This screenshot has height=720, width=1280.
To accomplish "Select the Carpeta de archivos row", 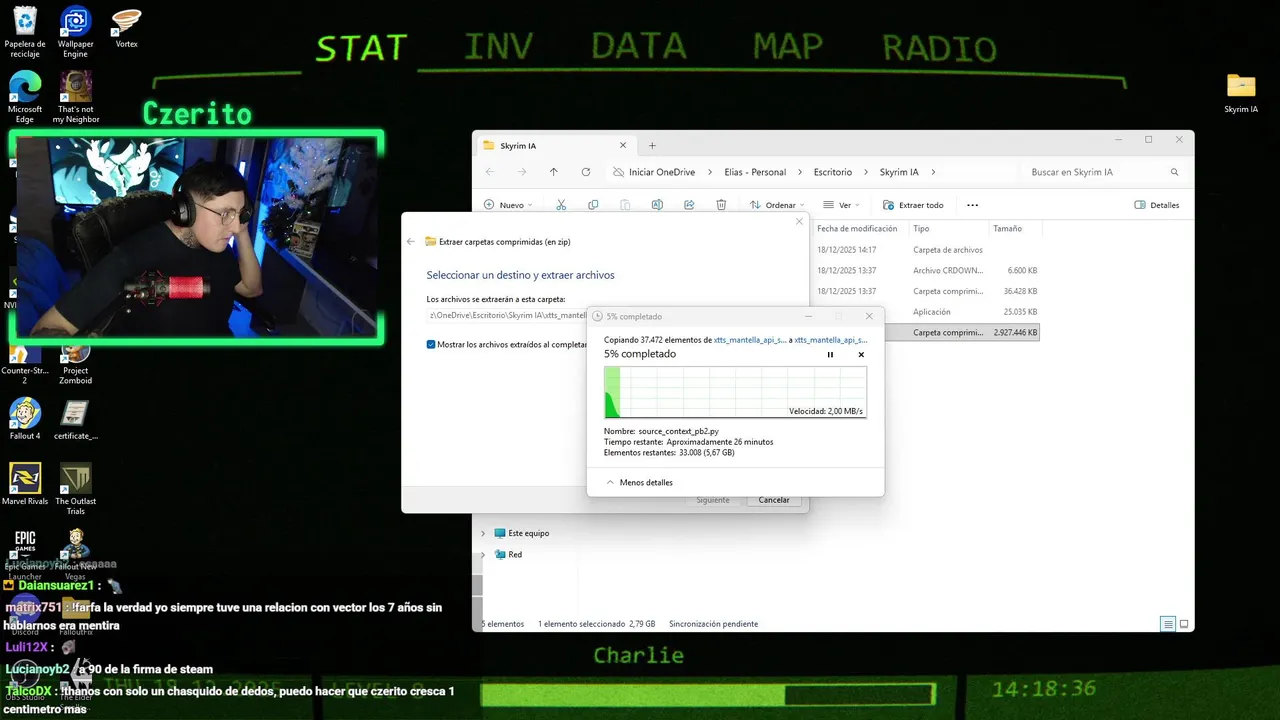I will 928,250.
